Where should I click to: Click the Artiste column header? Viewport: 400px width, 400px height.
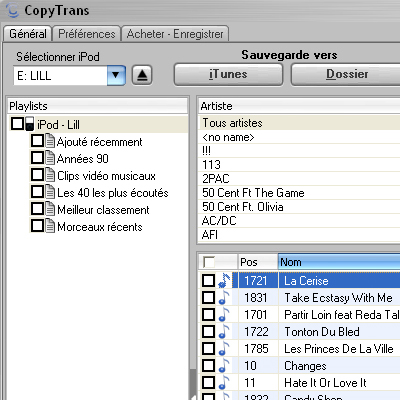(299, 106)
